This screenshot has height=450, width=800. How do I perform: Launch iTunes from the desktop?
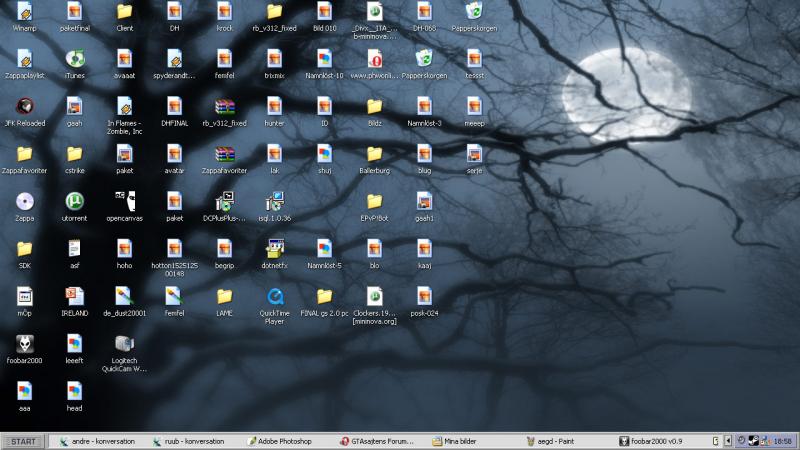coord(74,58)
